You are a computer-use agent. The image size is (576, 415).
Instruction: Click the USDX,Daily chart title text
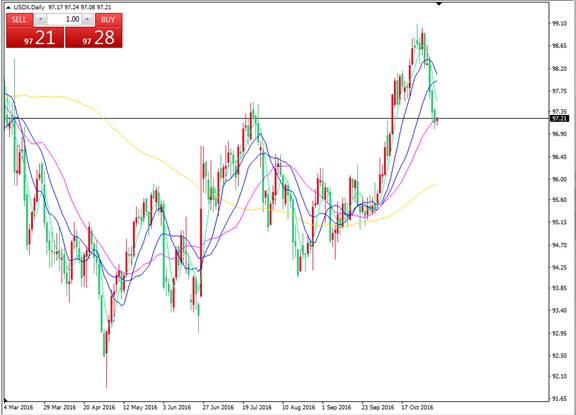pos(29,7)
